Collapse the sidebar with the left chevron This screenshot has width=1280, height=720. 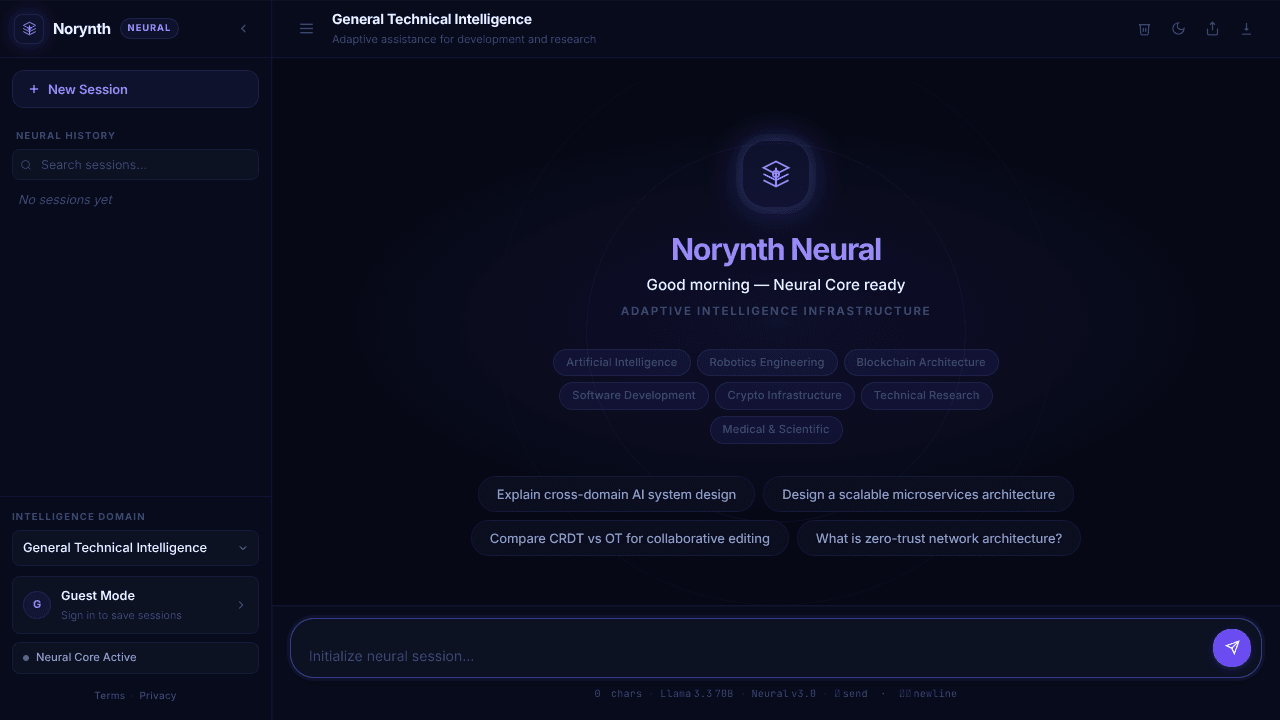[243, 29]
